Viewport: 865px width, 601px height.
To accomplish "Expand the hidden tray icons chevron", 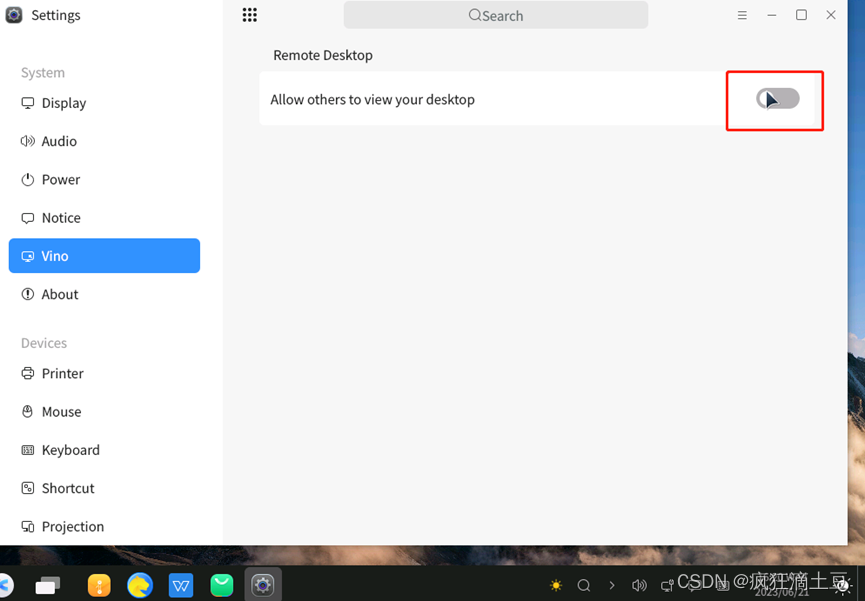I will (612, 585).
